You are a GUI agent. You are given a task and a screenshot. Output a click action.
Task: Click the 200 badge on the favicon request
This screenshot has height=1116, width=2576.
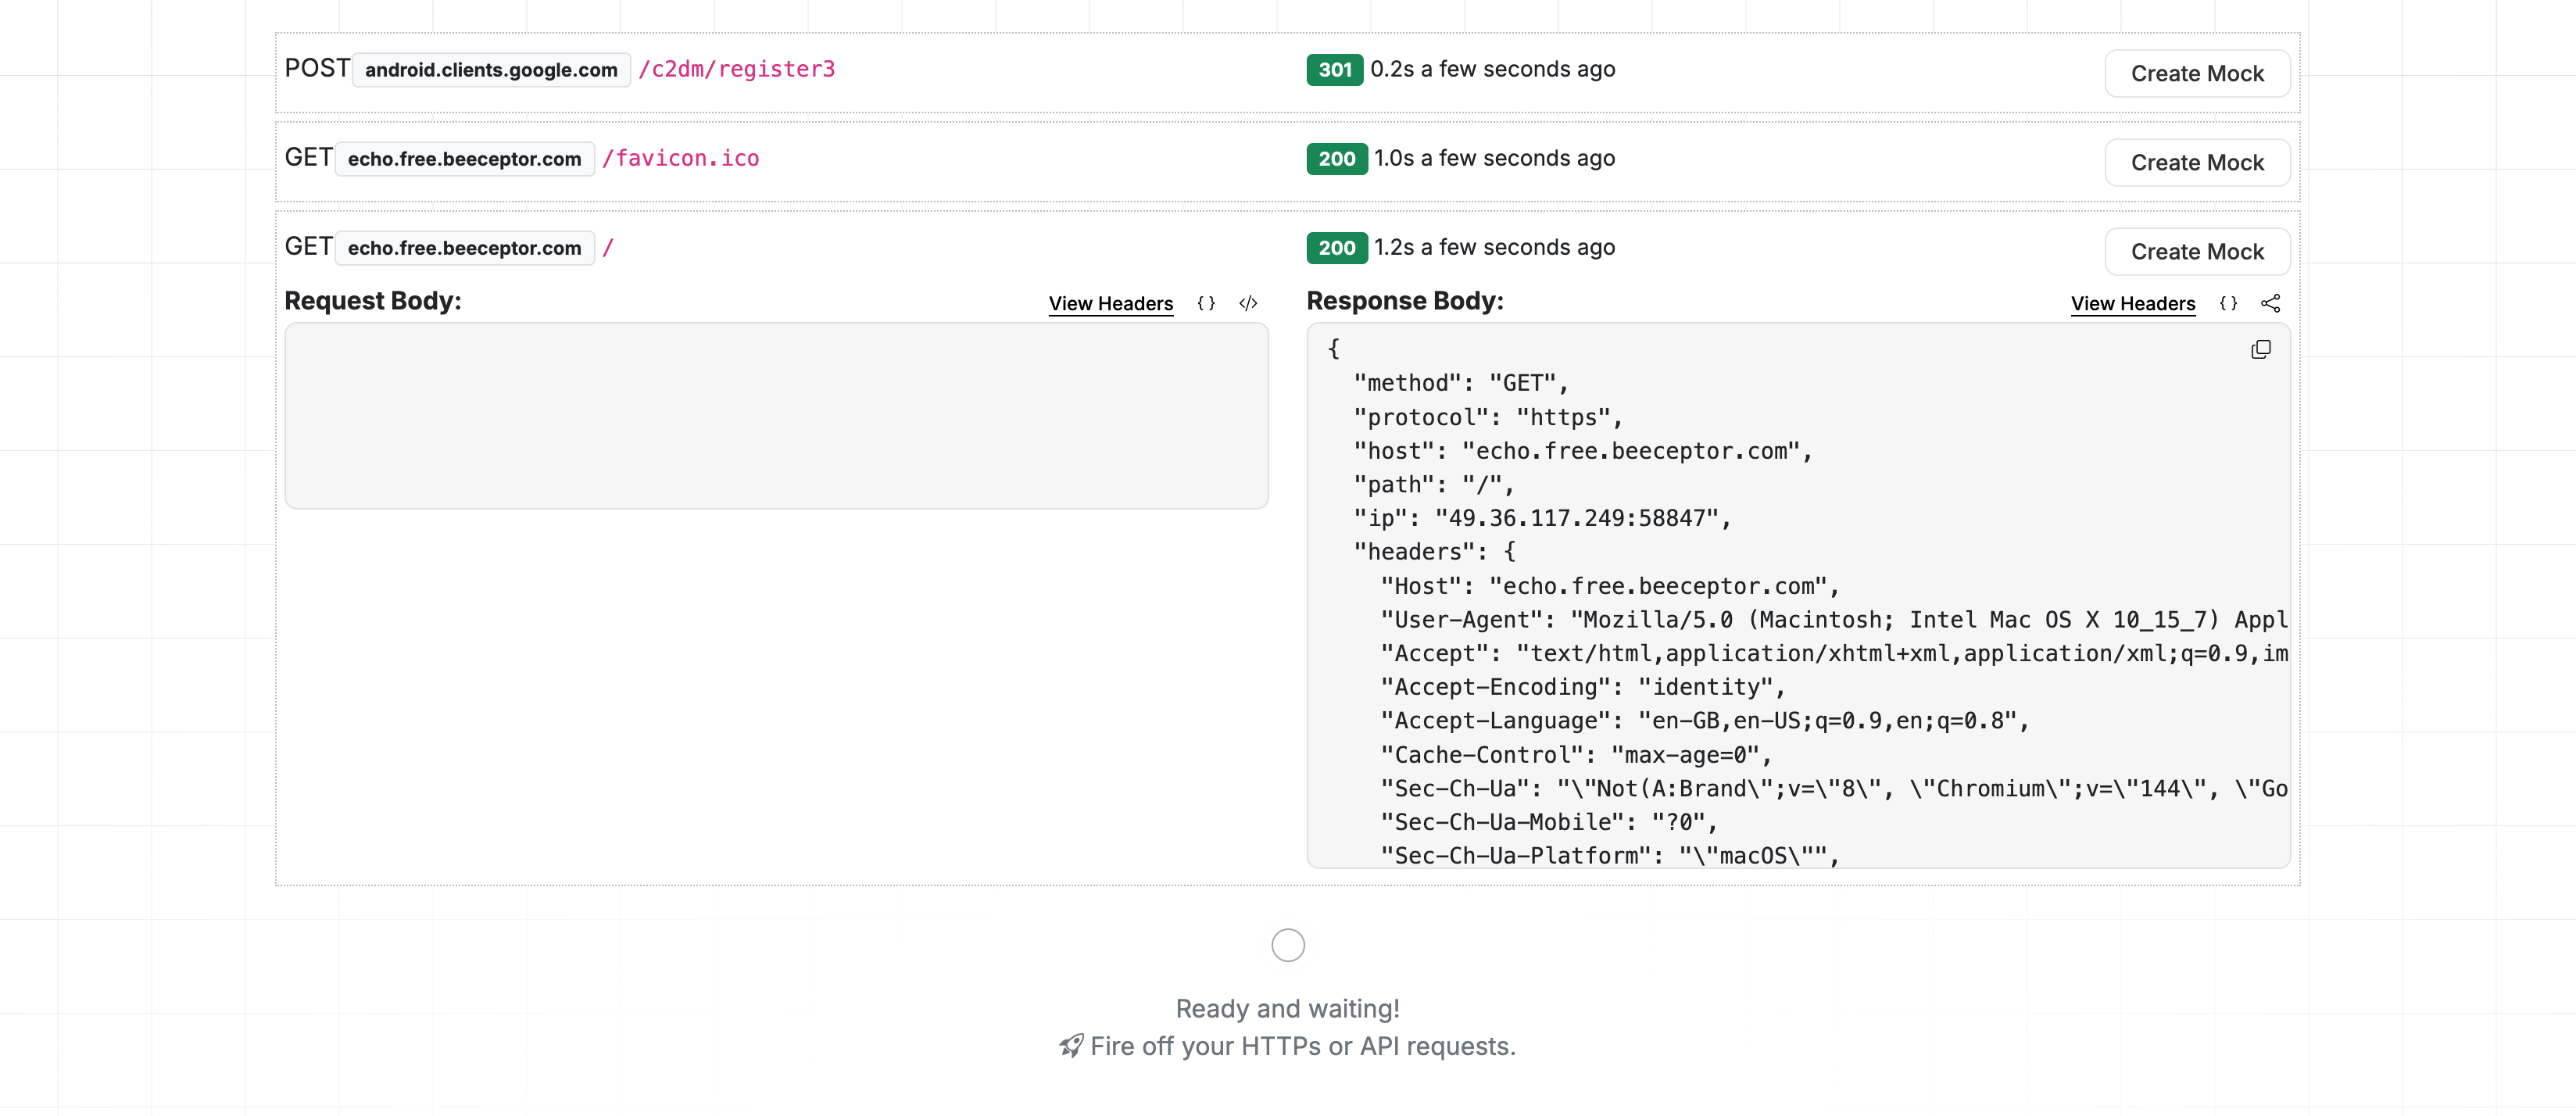1336,158
